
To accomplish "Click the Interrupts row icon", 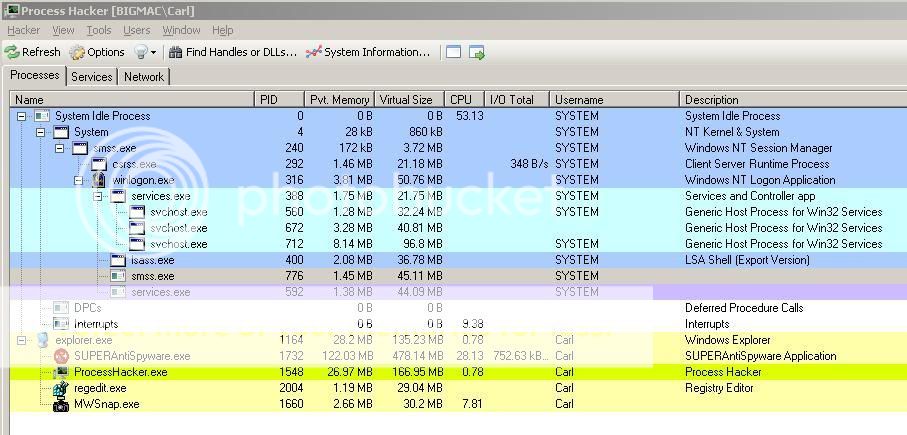I will tap(61, 324).
